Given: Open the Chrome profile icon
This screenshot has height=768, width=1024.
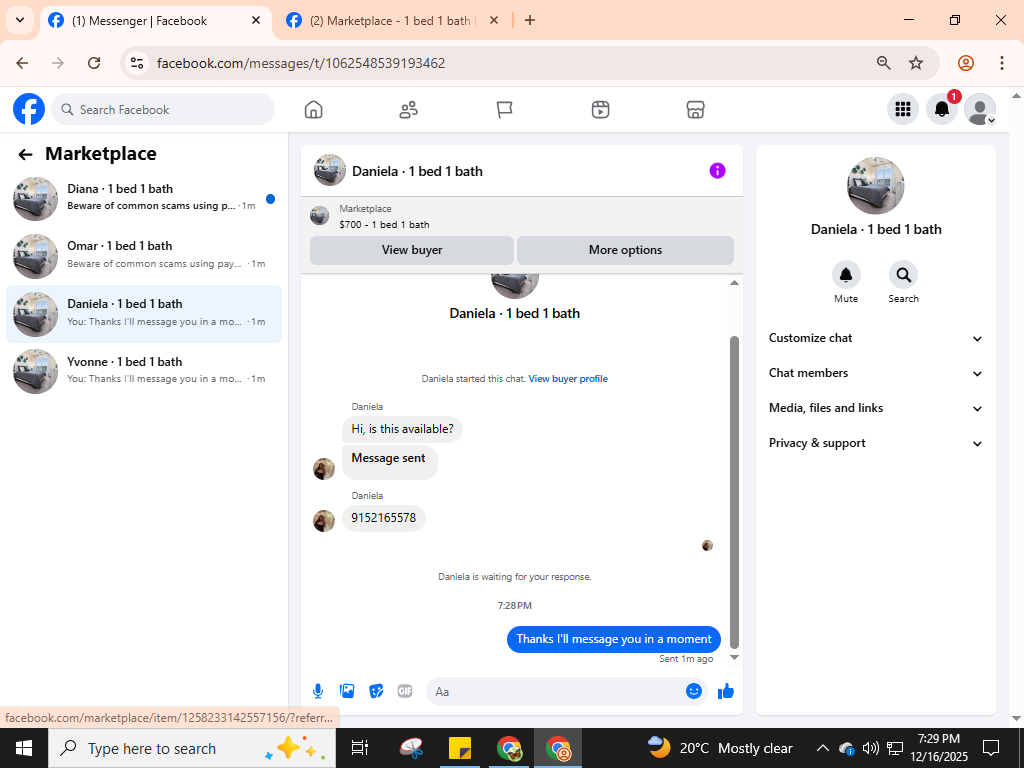Looking at the screenshot, I should click(965, 63).
